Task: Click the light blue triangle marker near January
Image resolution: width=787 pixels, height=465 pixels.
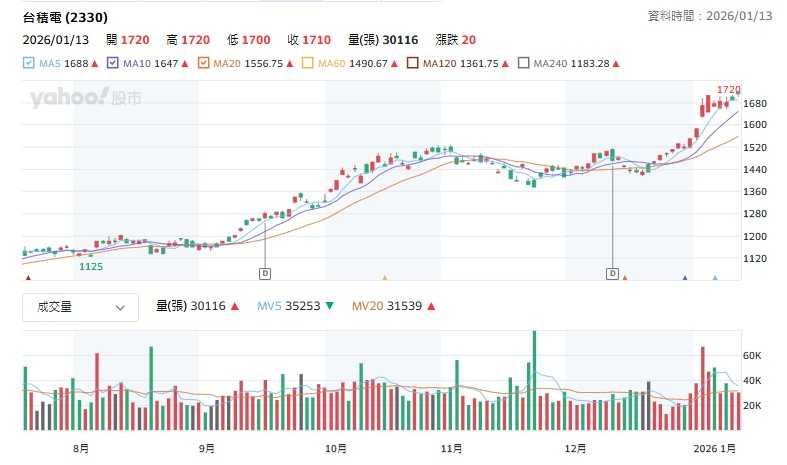Action: tap(714, 278)
